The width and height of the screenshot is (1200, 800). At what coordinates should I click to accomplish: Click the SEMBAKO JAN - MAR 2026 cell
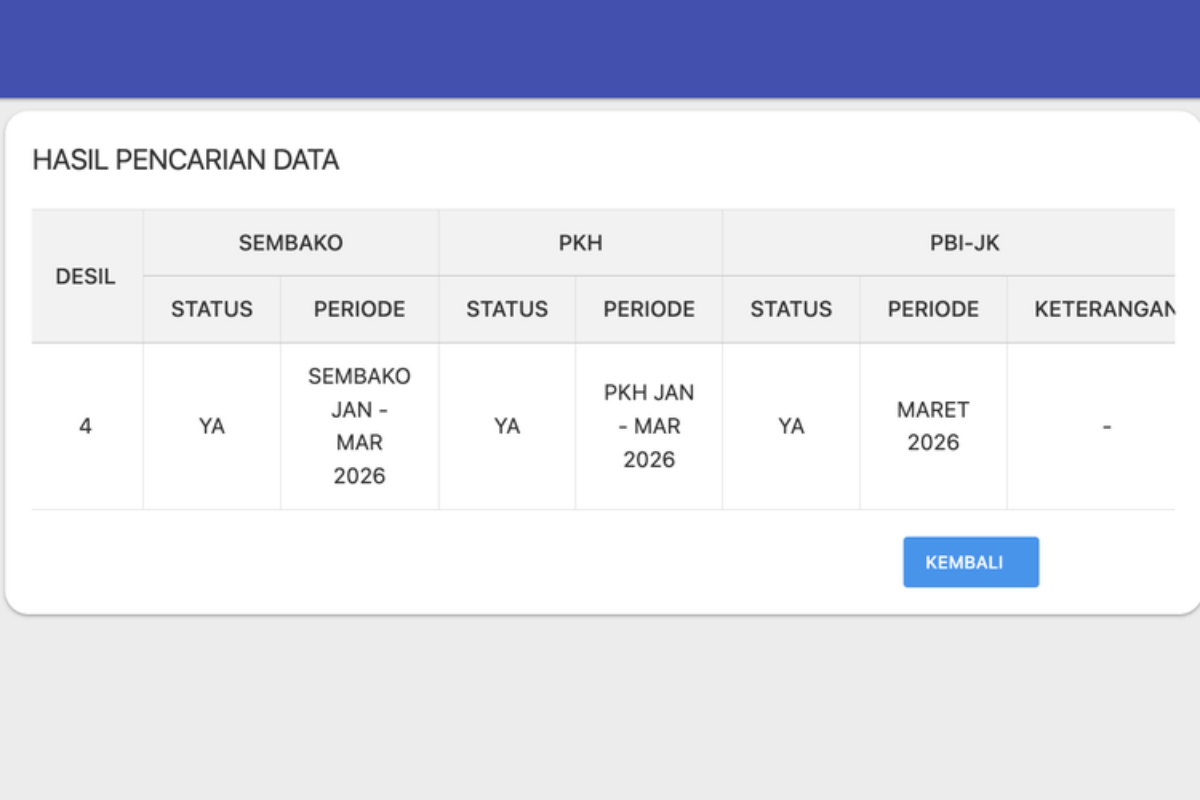click(x=358, y=426)
